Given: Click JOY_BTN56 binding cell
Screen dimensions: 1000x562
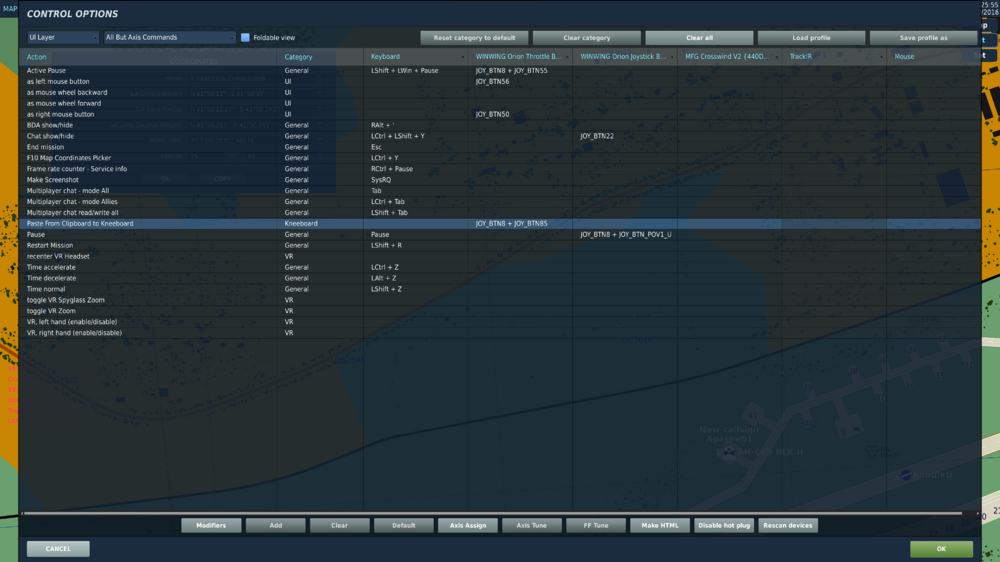Looking at the screenshot, I should [x=520, y=82].
